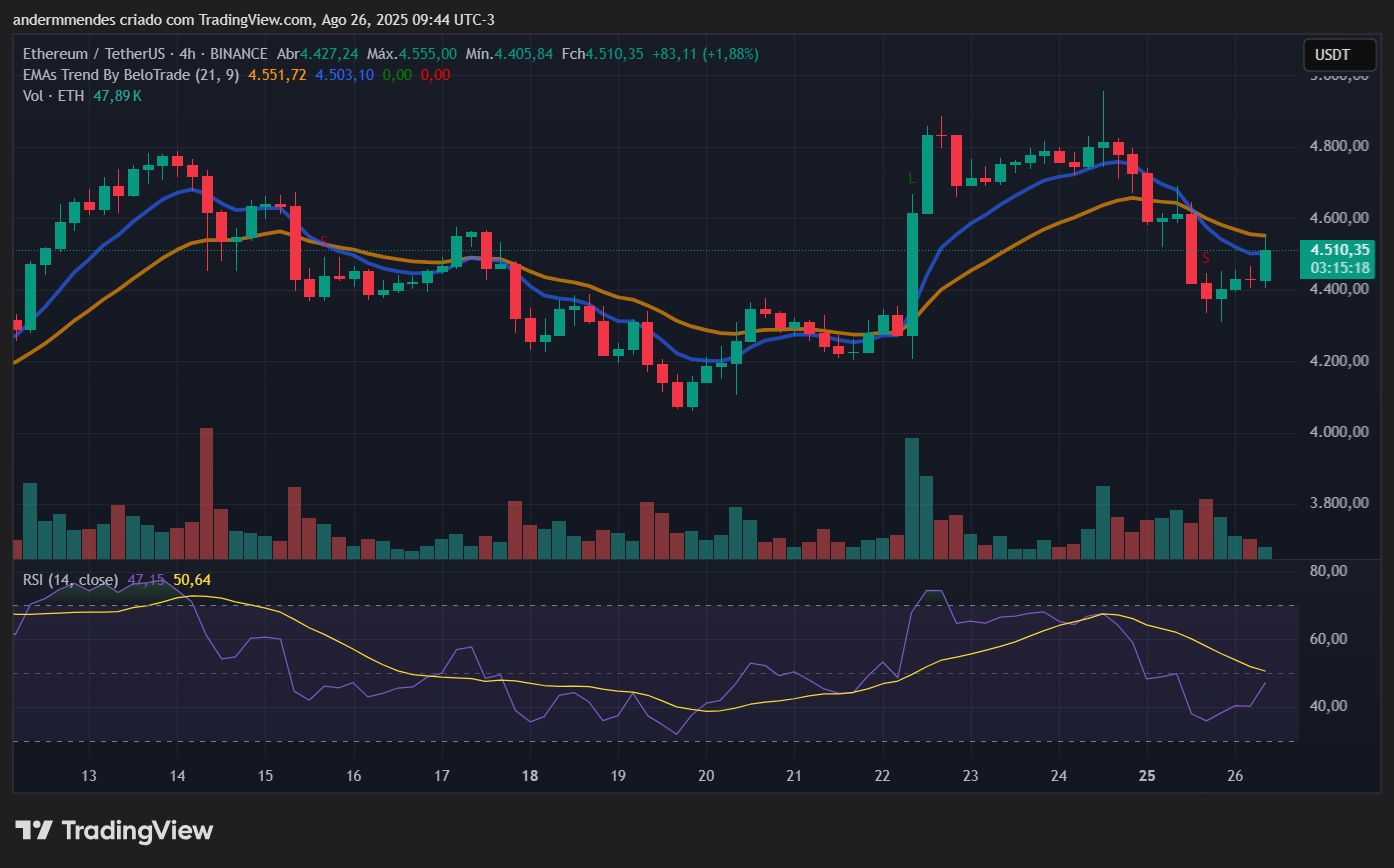
Task: Click the blue EMA value 4.503,10
Action: [x=344, y=75]
